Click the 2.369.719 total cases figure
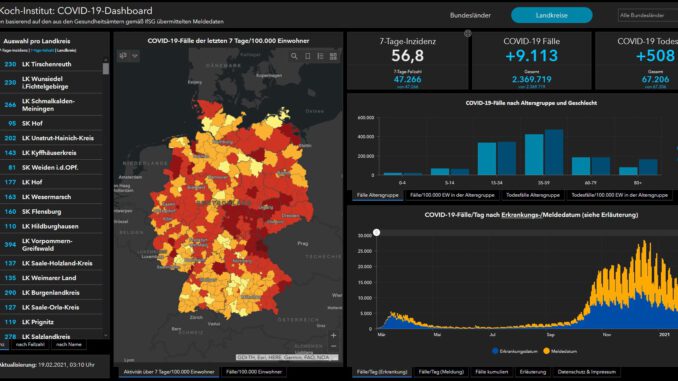 tap(531, 79)
